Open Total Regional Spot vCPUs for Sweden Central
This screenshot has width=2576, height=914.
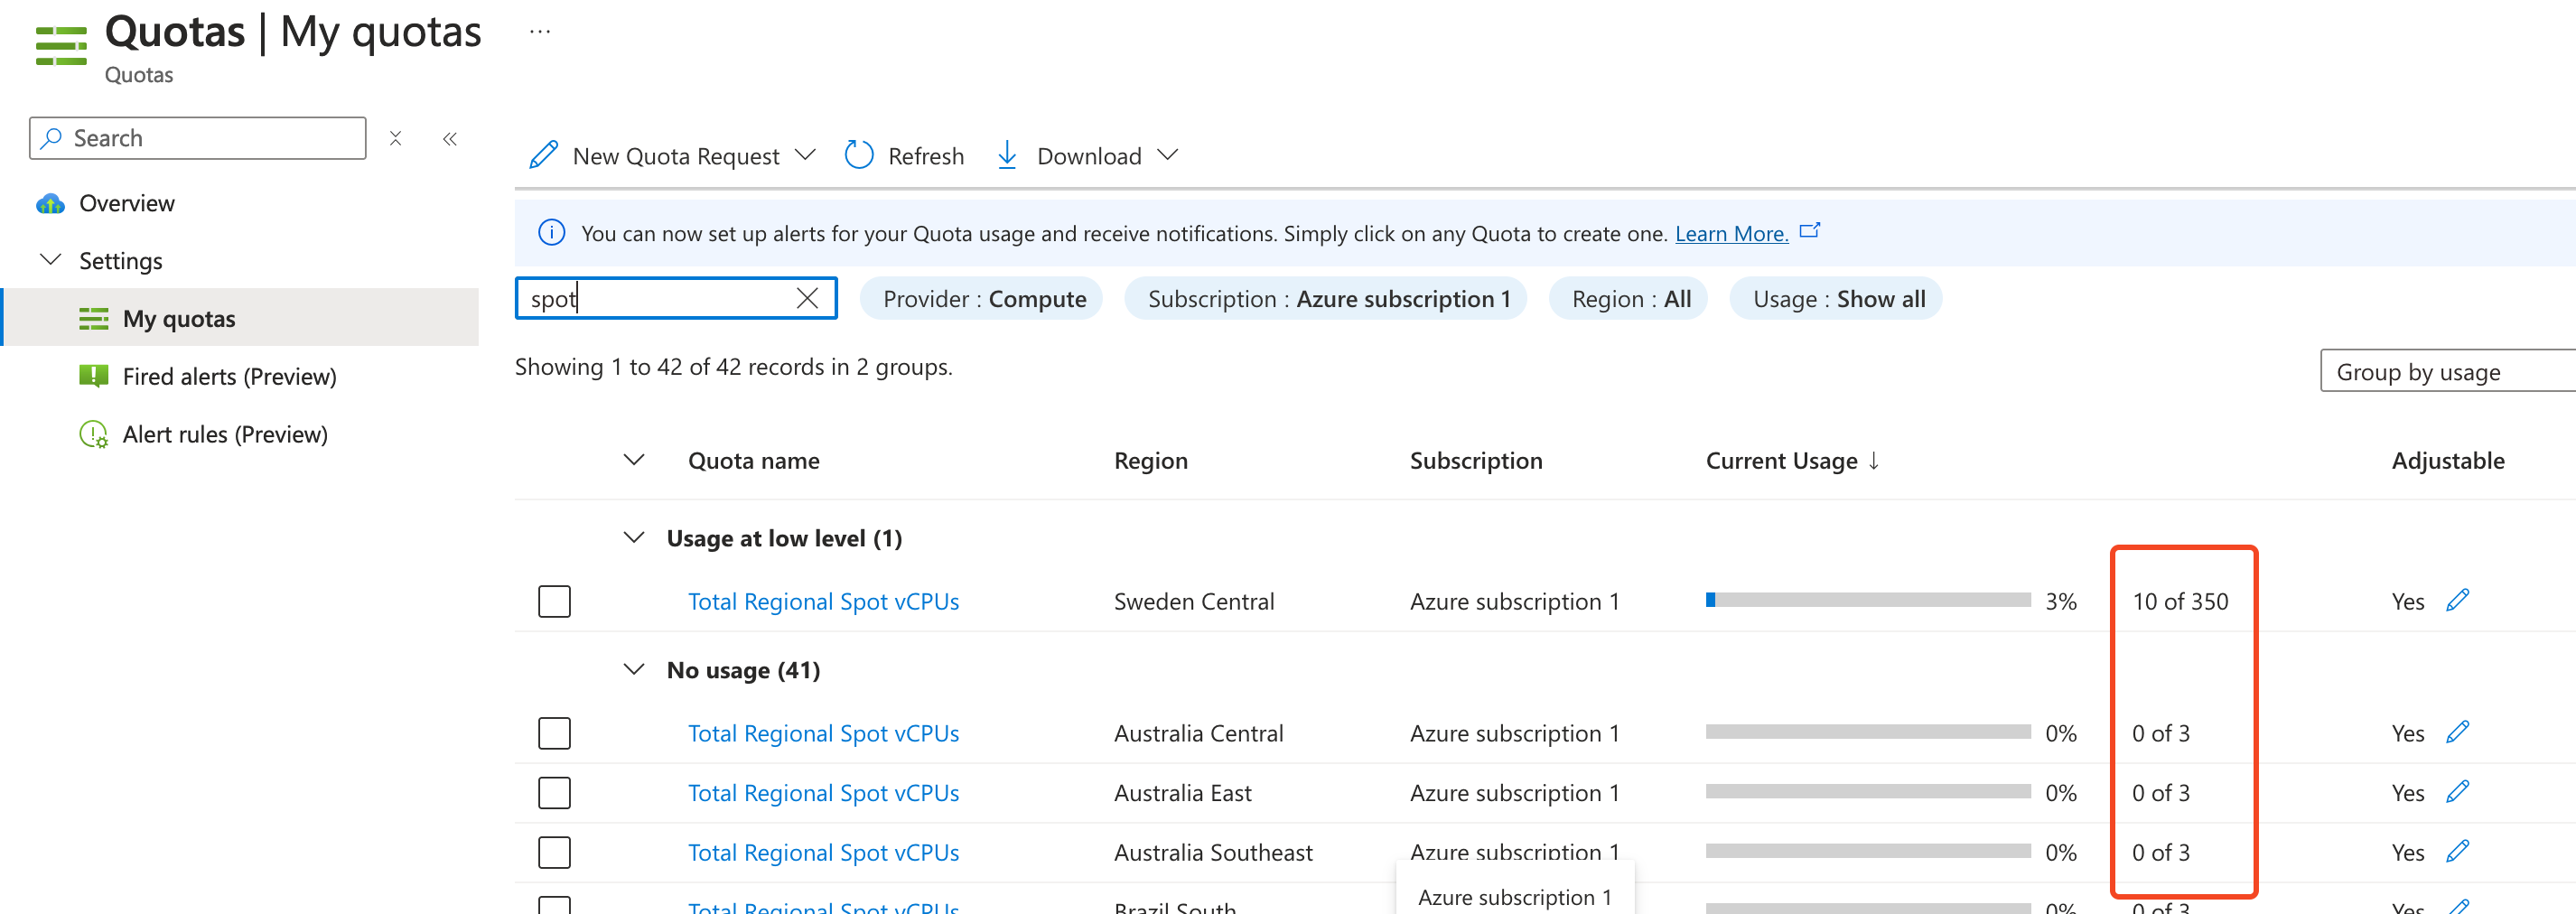click(x=823, y=602)
